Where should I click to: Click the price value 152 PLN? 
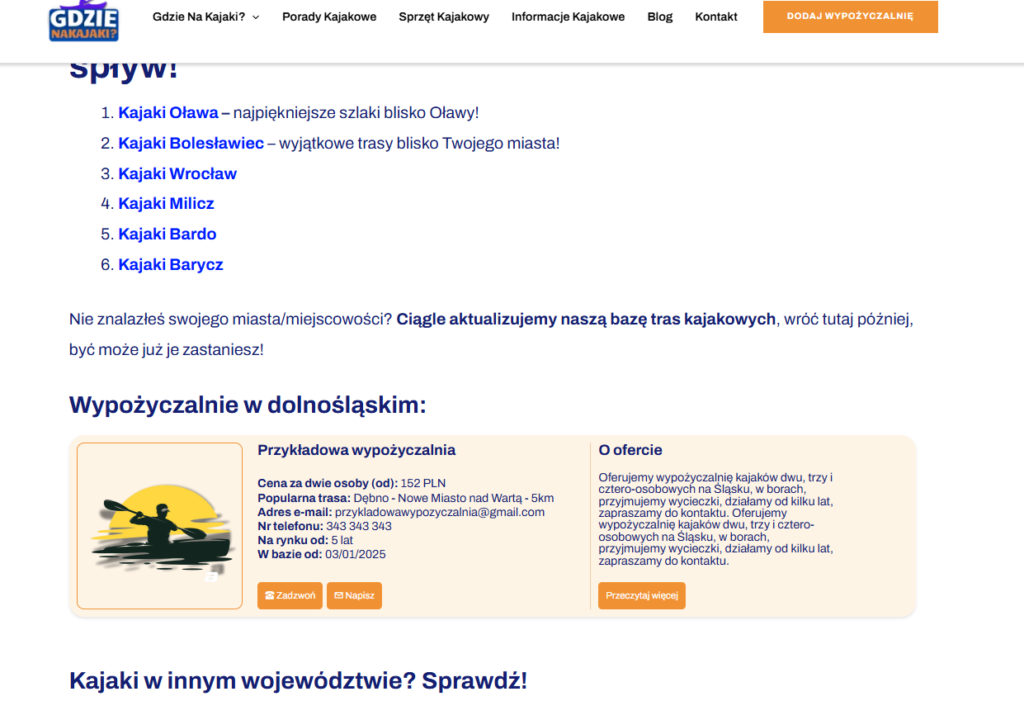point(423,483)
